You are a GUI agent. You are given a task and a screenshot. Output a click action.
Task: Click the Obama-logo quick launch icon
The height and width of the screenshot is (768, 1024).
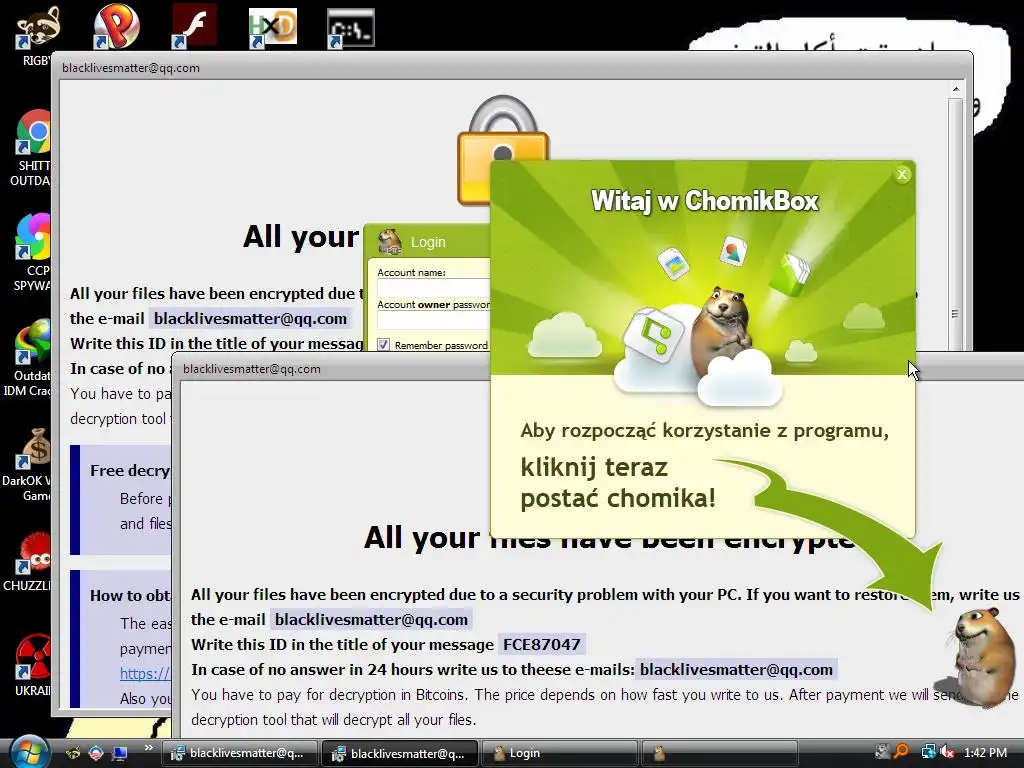96,753
